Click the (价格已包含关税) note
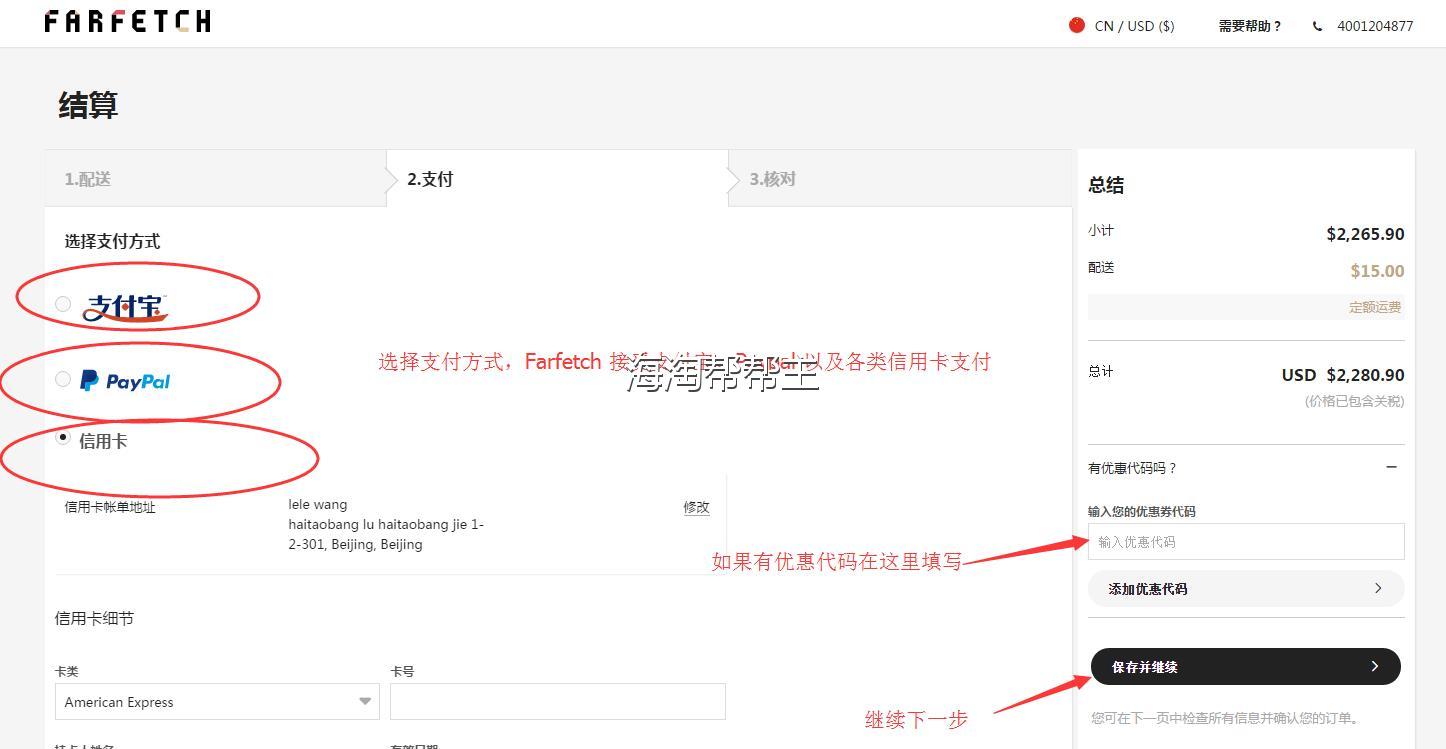Screen dimensions: 1446x749 point(1354,401)
